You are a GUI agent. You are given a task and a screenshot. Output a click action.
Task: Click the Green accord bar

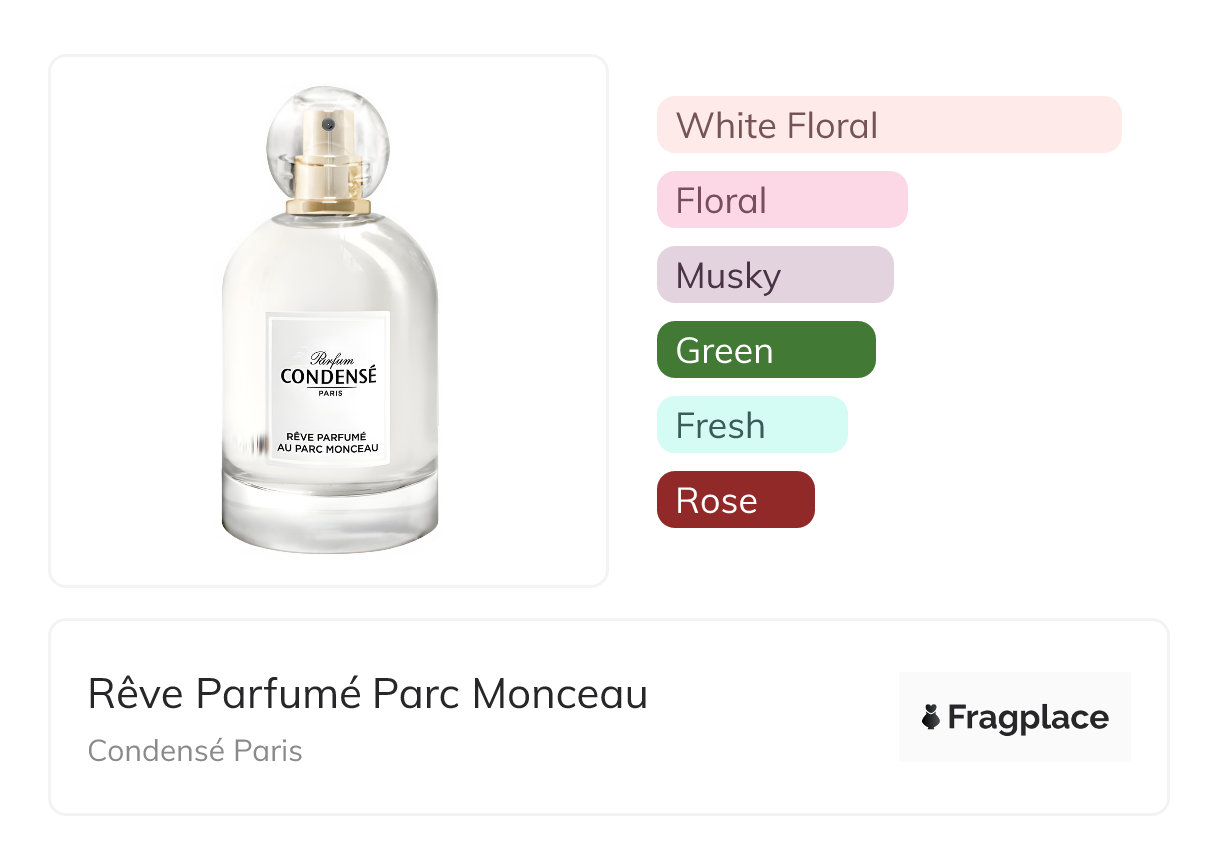click(x=765, y=350)
